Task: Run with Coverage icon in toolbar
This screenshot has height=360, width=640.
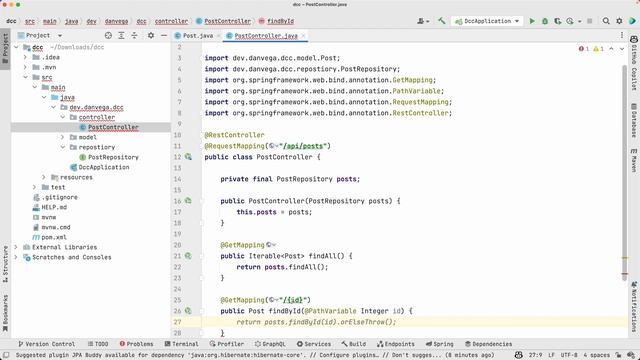Action: point(557,21)
